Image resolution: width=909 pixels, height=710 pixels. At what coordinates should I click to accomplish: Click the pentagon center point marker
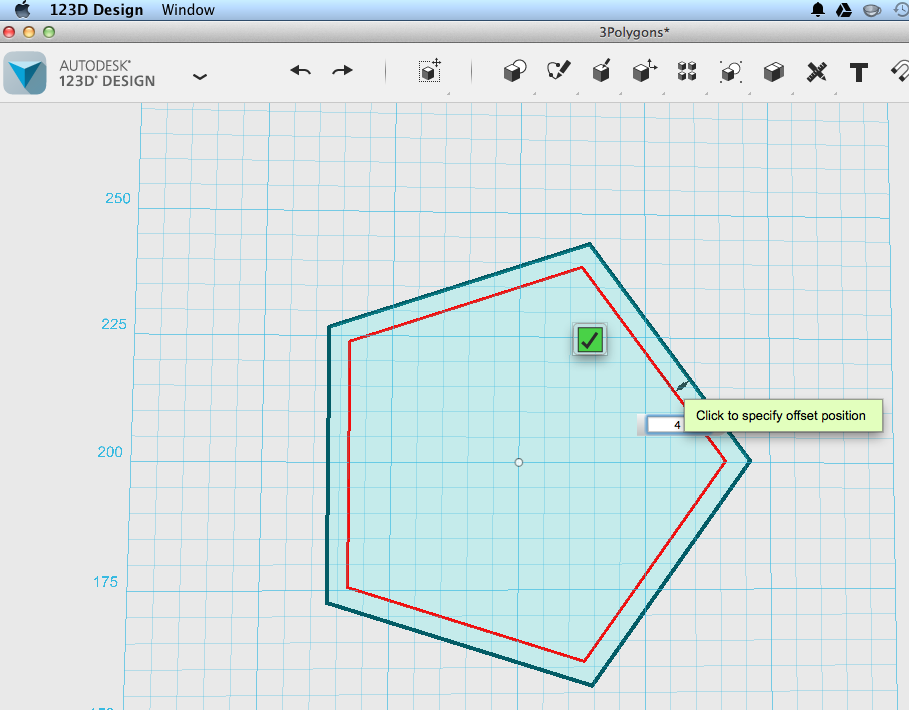[x=519, y=463]
